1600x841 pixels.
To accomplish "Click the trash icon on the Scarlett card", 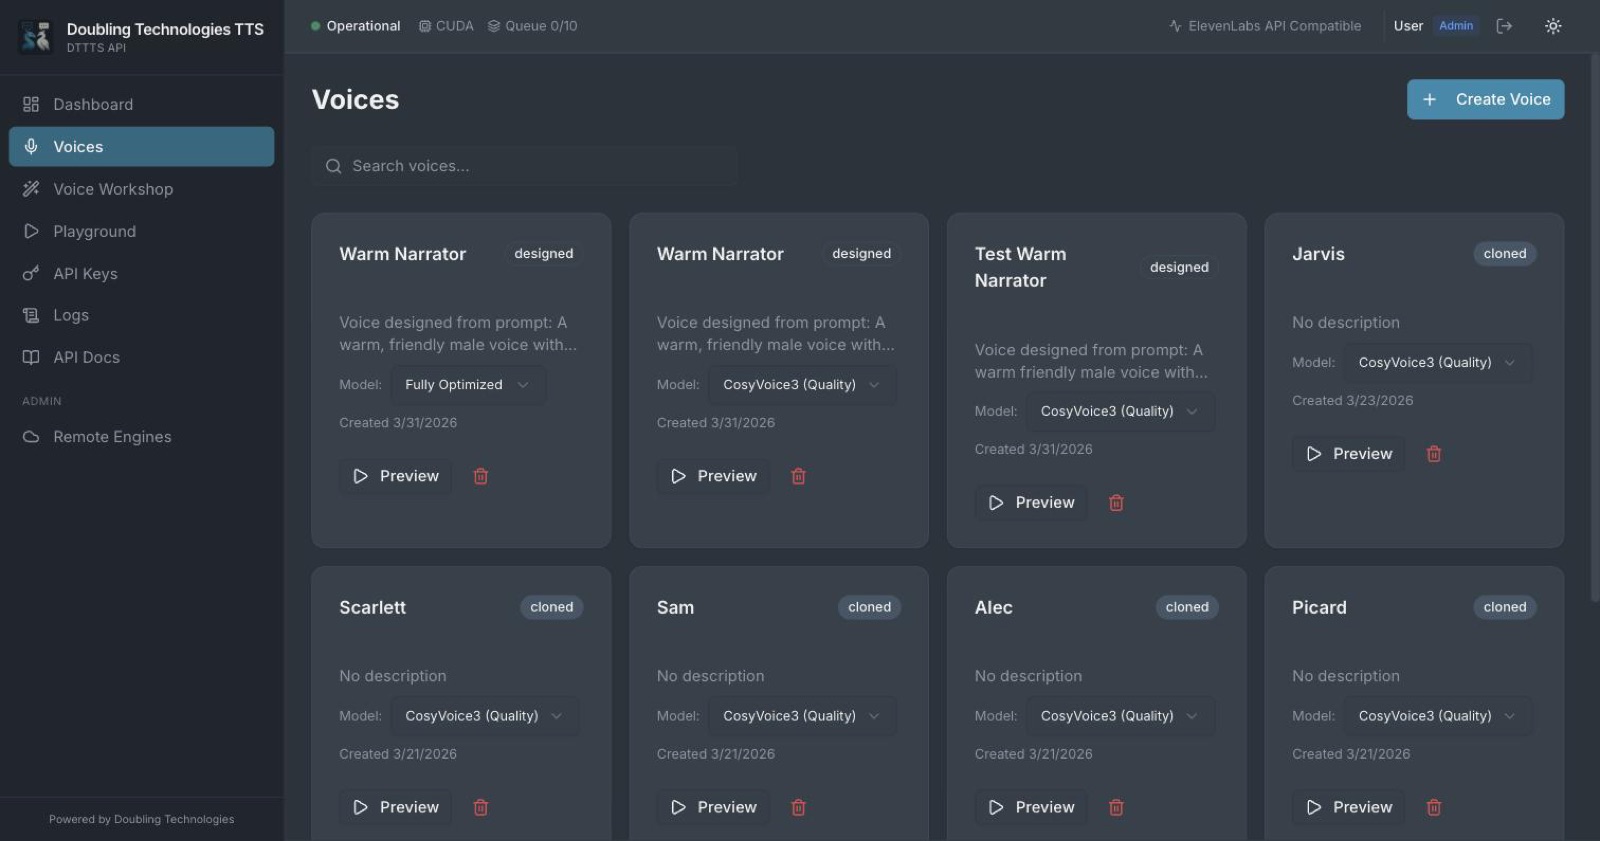I will 480,807.
